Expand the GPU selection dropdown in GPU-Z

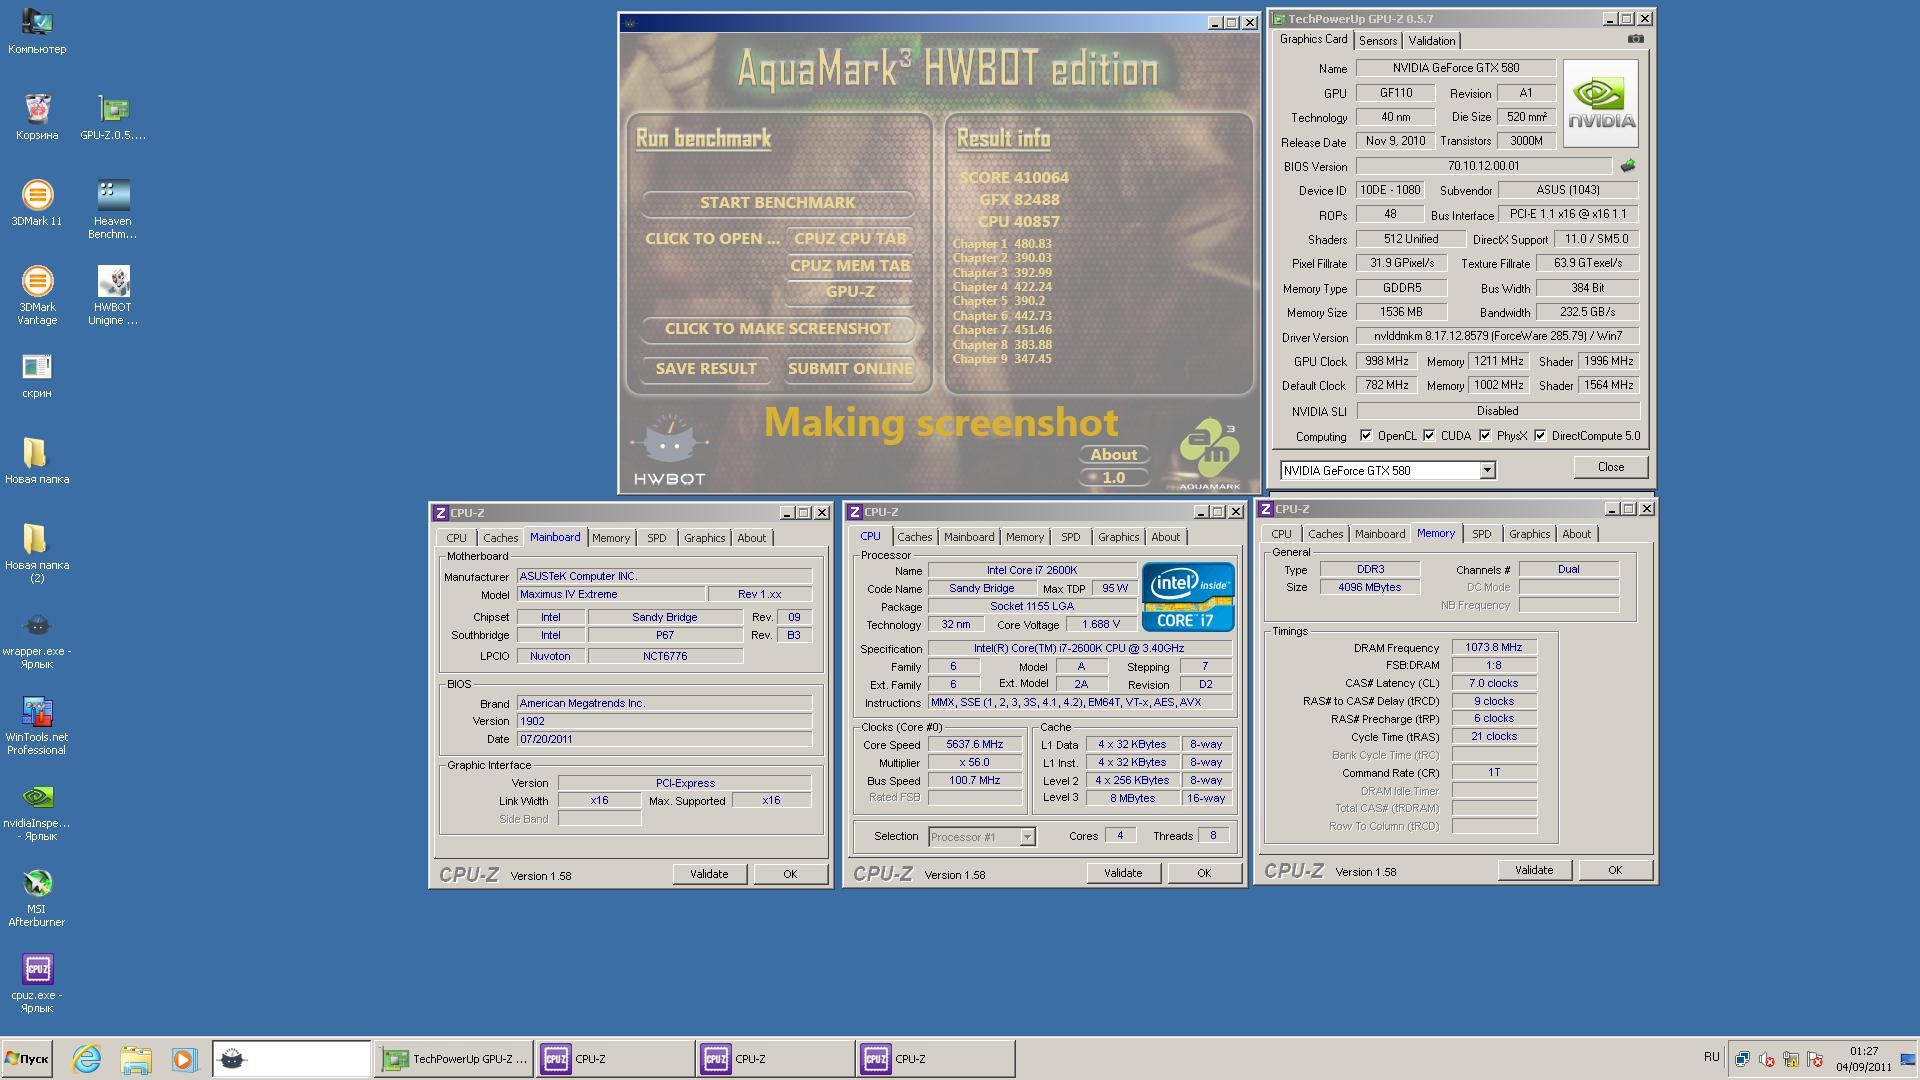click(1487, 470)
